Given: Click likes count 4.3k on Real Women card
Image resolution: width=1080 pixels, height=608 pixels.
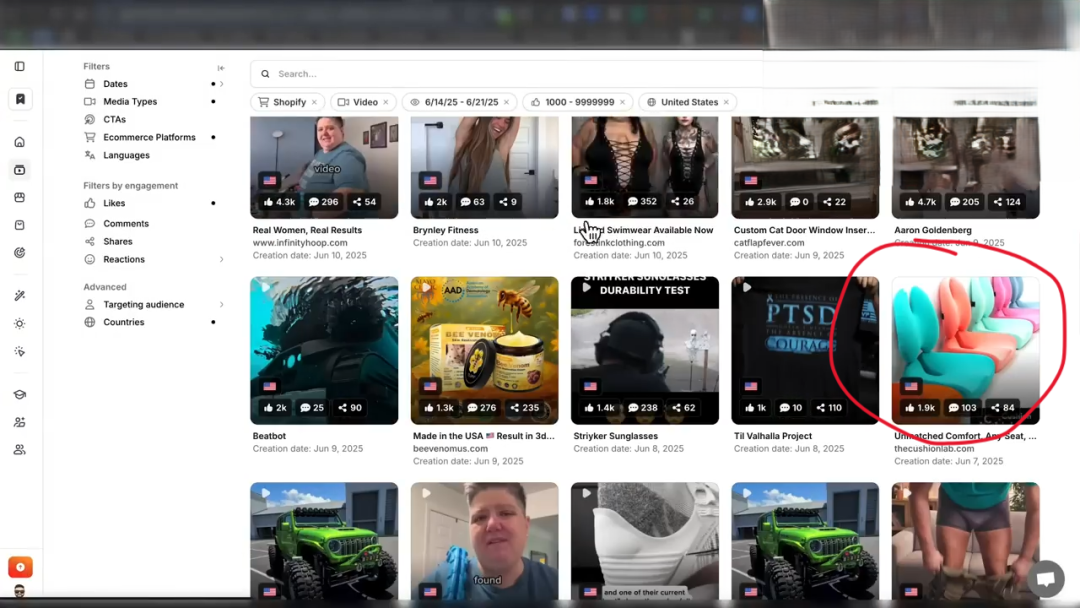Looking at the screenshot, I should coord(279,202).
